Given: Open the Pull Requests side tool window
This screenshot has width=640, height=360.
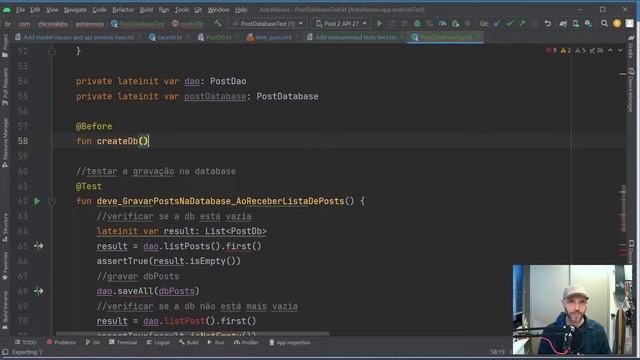Looking at the screenshot, I should (x=5, y=87).
